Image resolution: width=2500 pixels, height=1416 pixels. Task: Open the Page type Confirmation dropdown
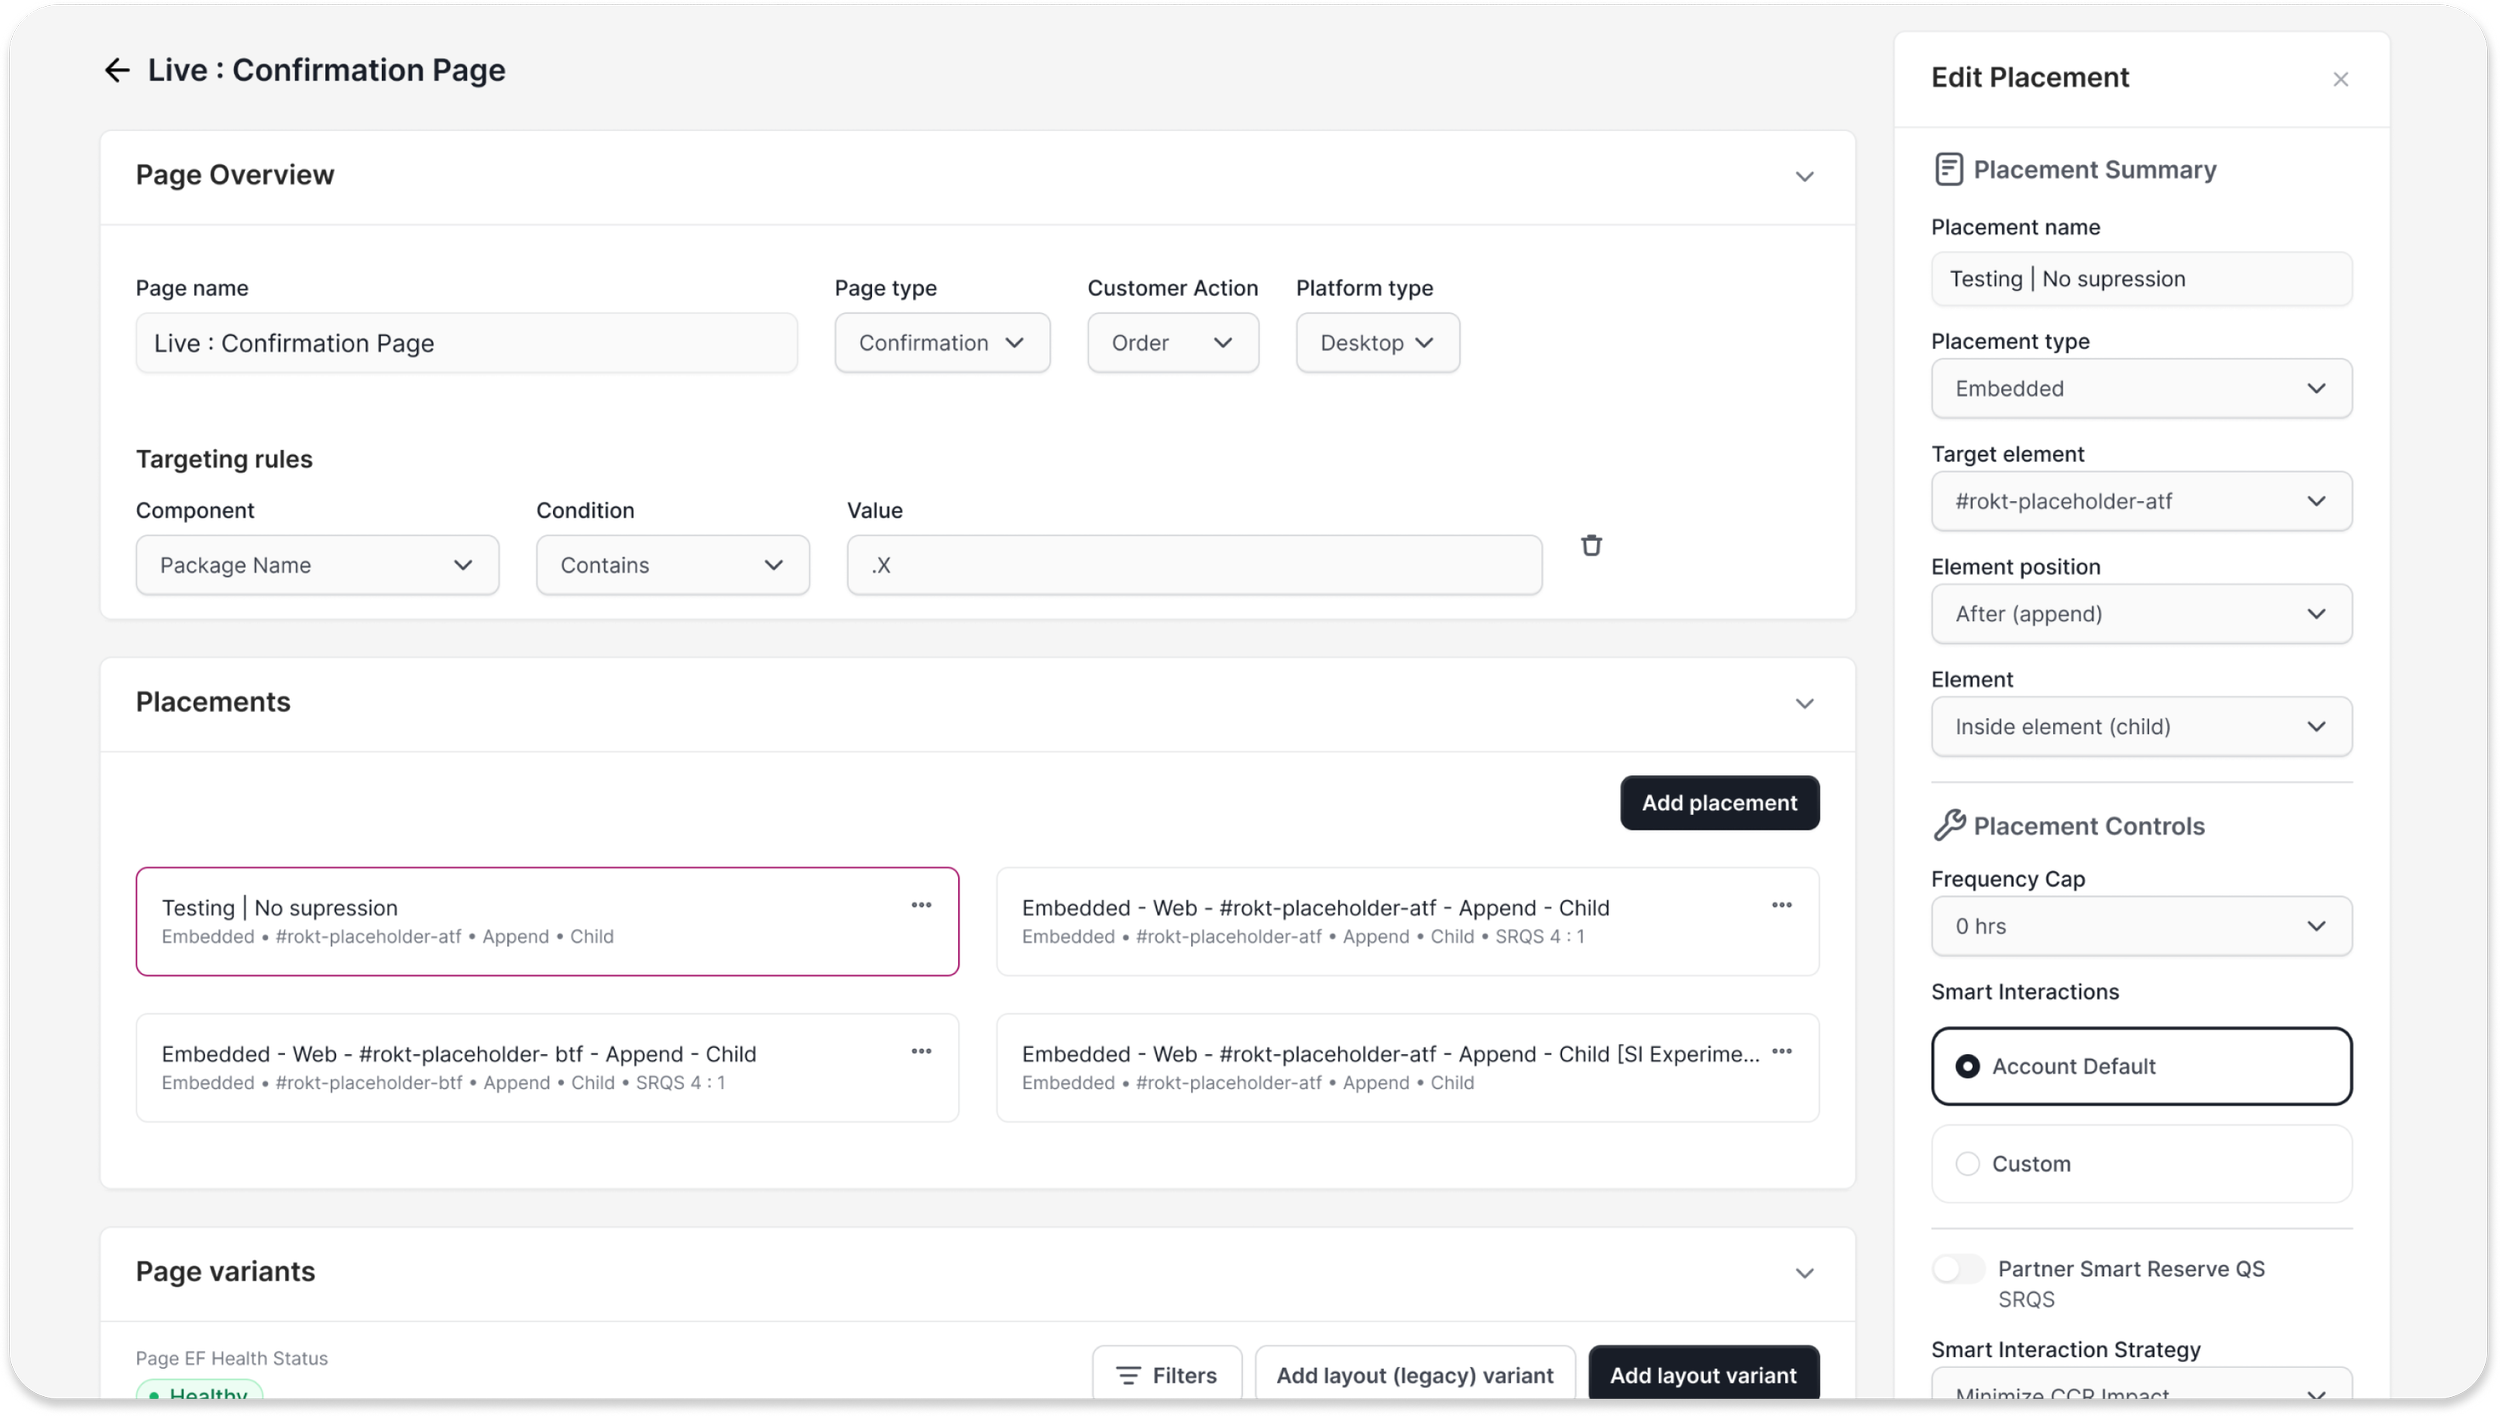pos(942,343)
